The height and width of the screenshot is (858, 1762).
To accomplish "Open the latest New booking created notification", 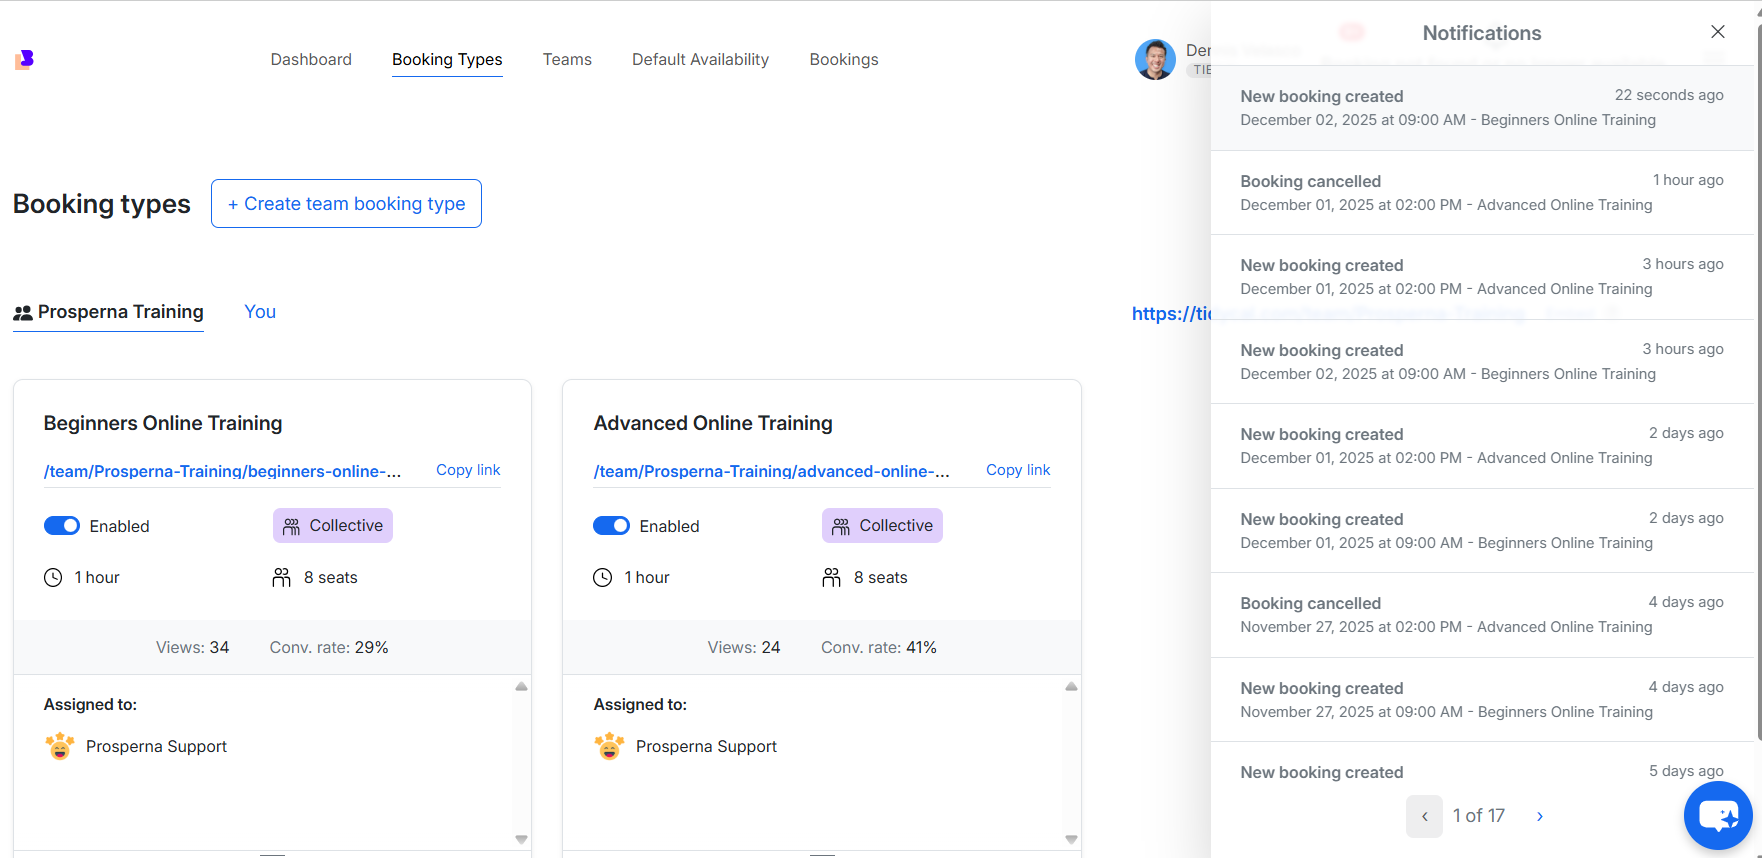I will (x=1481, y=108).
